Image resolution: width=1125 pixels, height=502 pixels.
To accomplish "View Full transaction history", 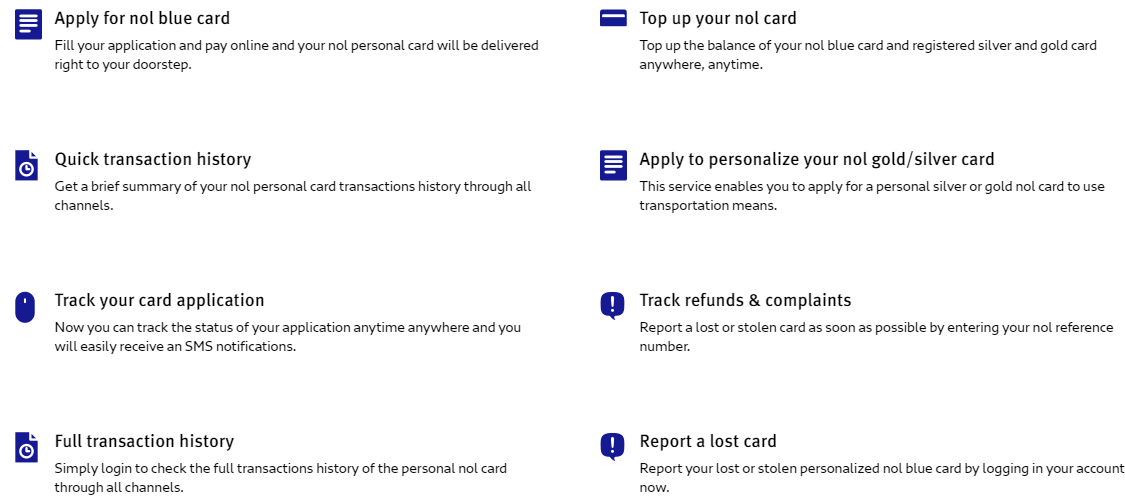I will coord(144,441).
